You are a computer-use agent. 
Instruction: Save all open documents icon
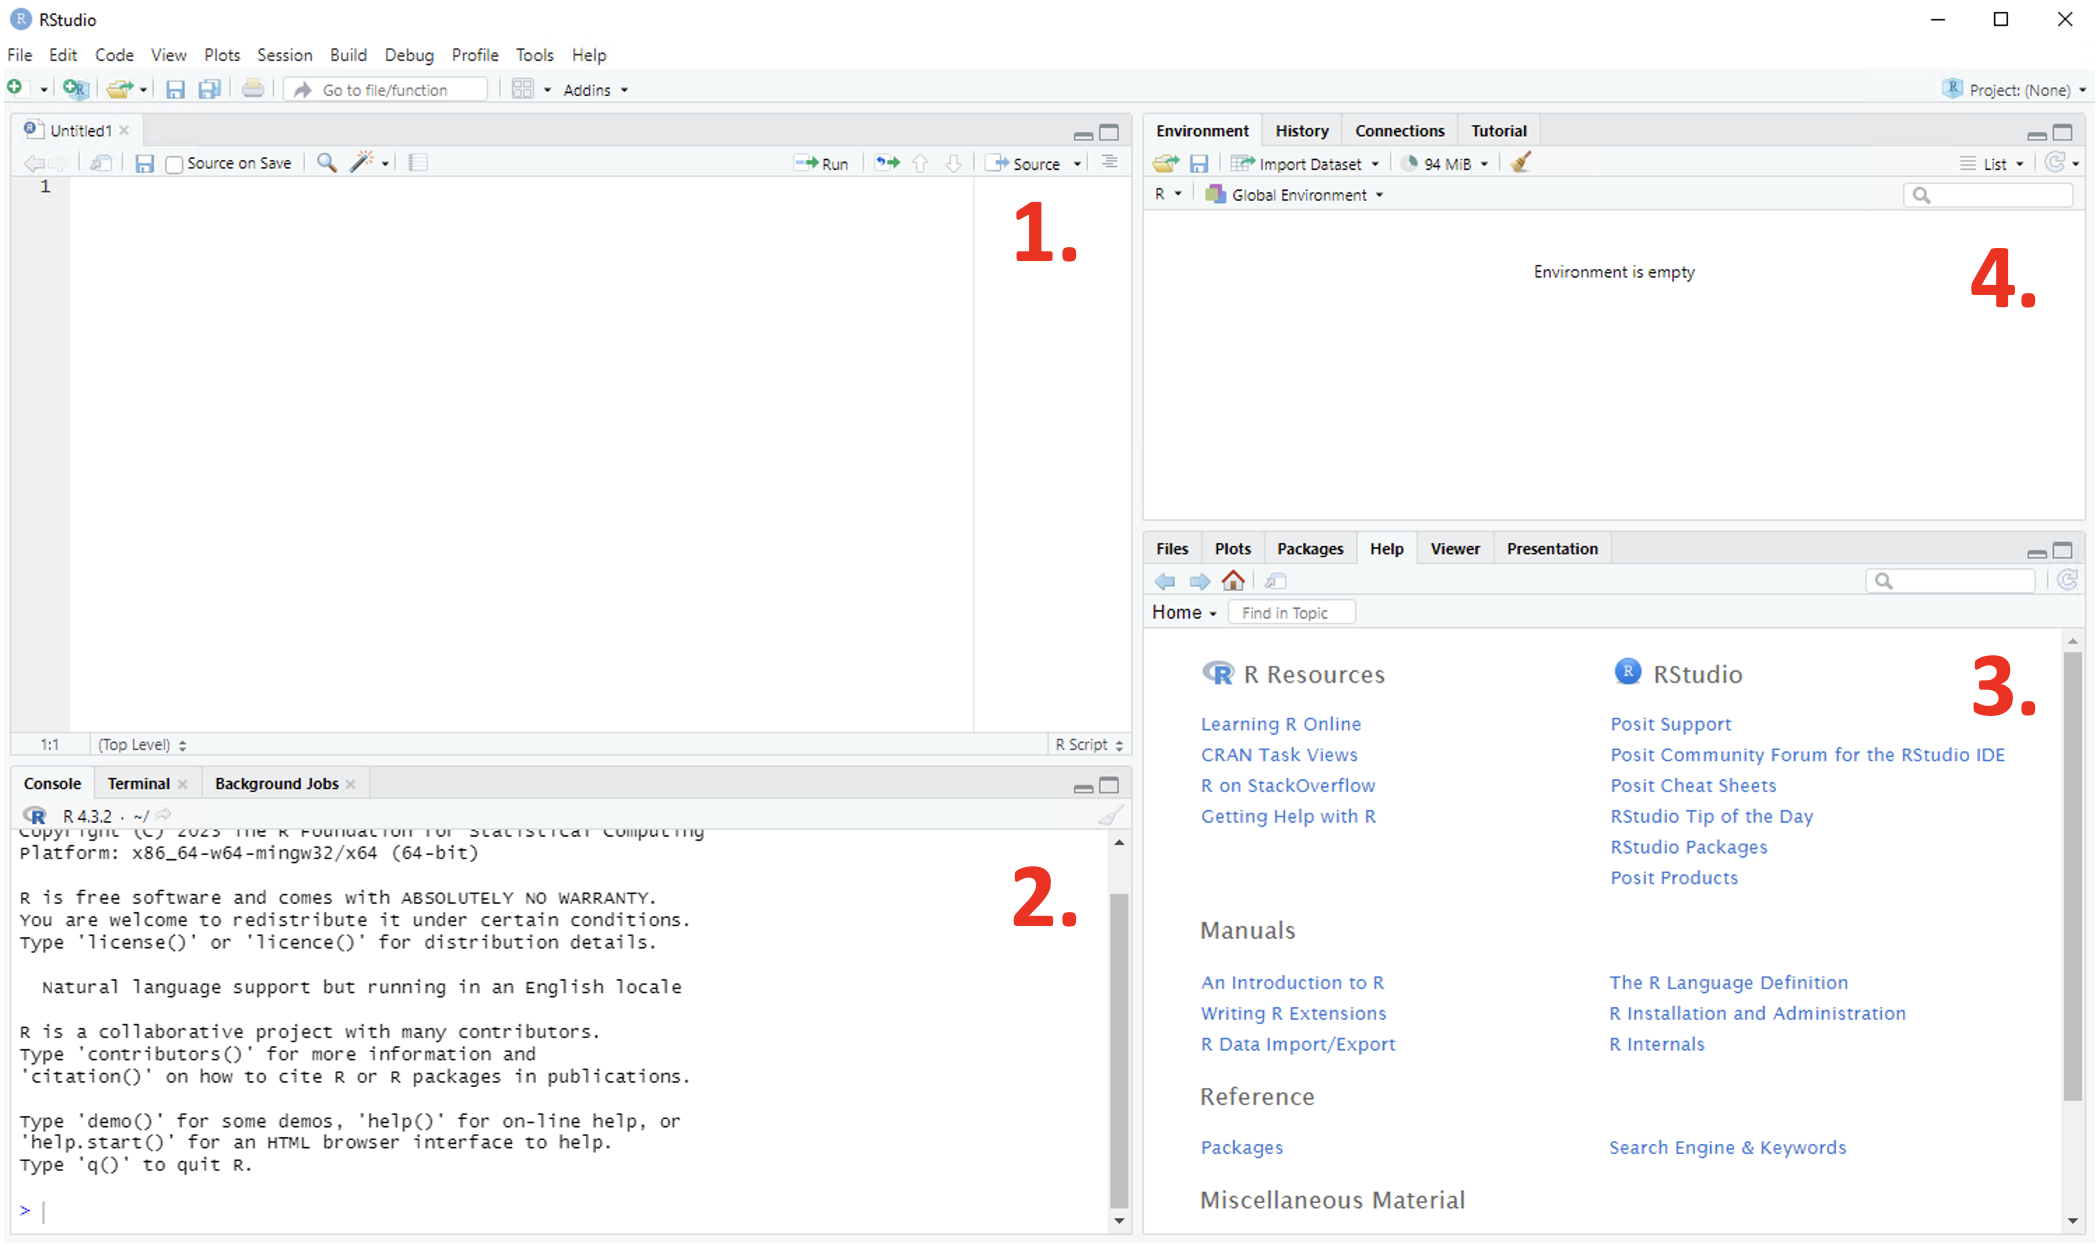pos(209,89)
